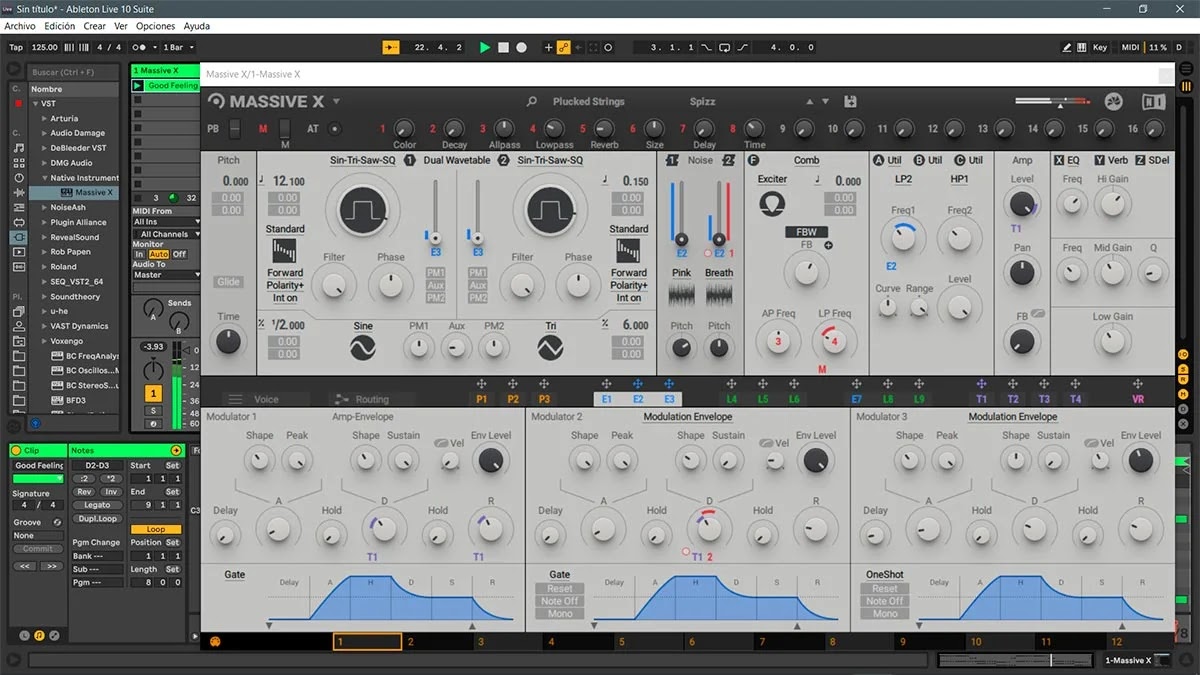This screenshot has height=675, width=1200.
Task: Enable the Automation Arm link button
Action: pyautogui.click(x=564, y=47)
